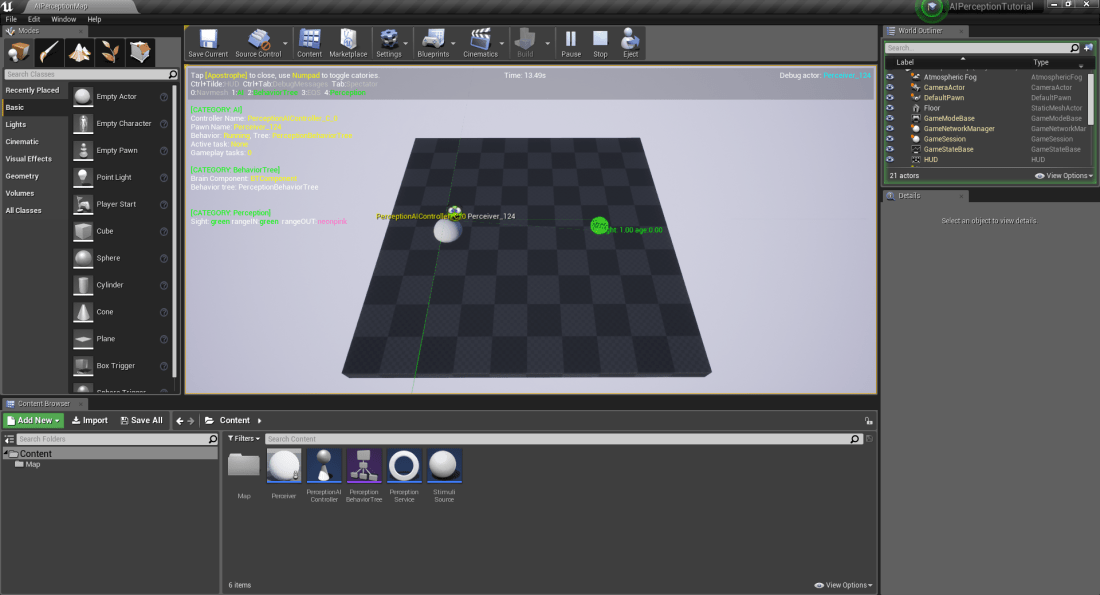Switch to Geometry editing mode
The height and width of the screenshot is (595, 1100).
pyautogui.click(x=140, y=52)
